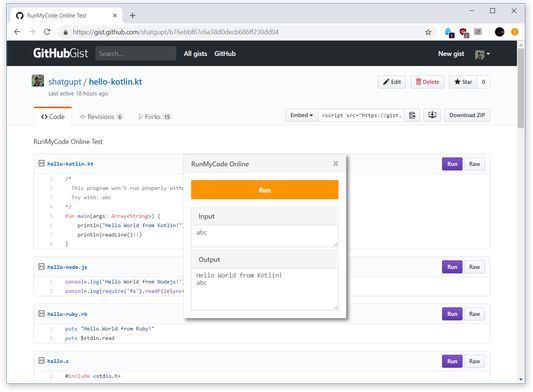This screenshot has width=533, height=392.
Task: Open the All gists link
Action: (x=195, y=53)
